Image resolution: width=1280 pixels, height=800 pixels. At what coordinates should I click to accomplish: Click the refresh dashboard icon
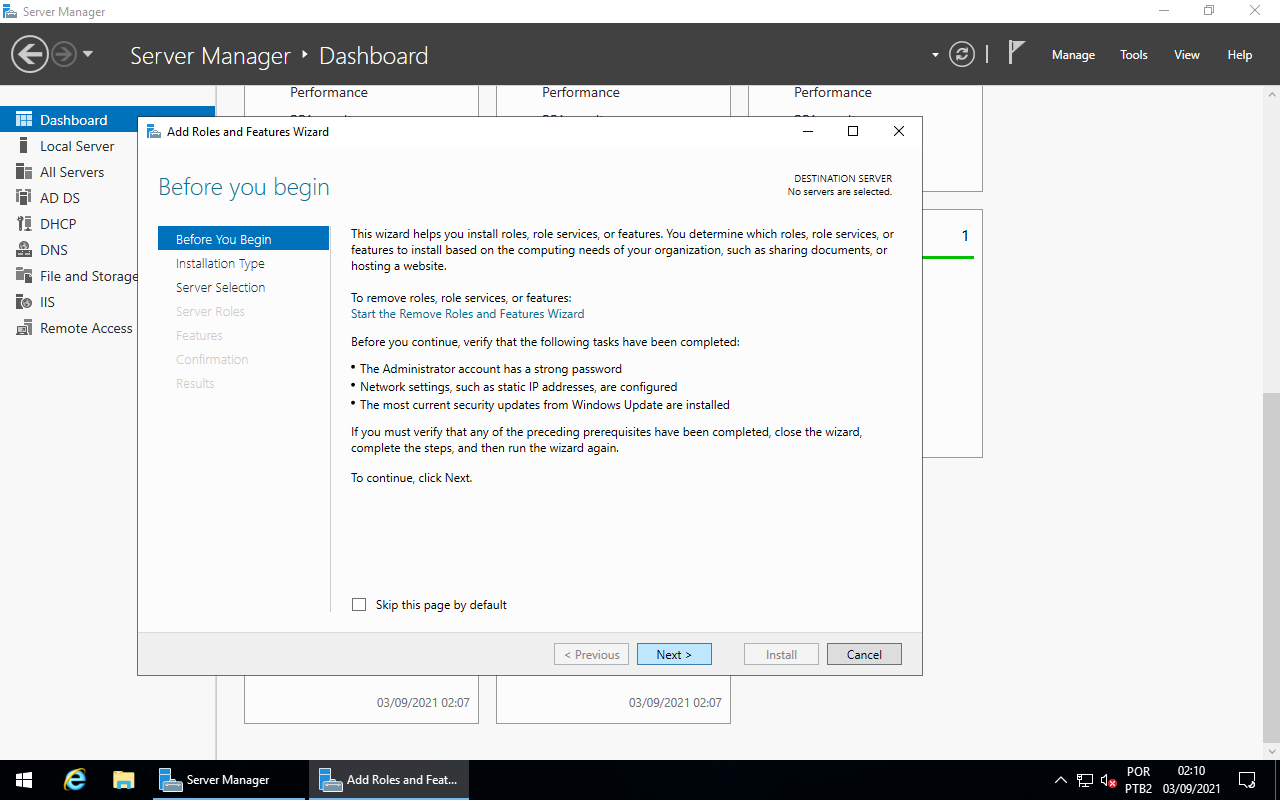coord(961,54)
